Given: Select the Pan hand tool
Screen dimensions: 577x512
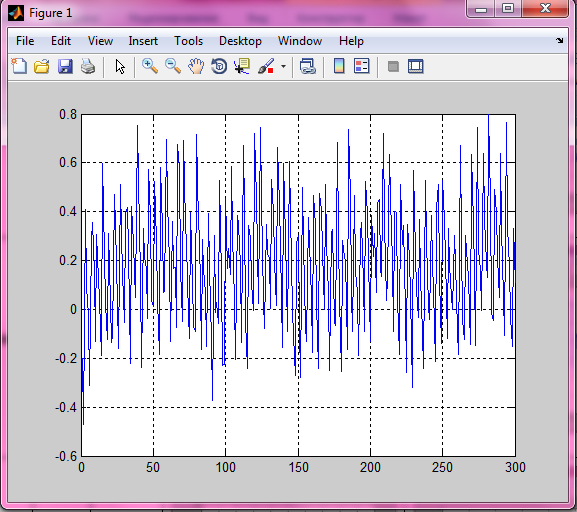Looking at the screenshot, I should (196, 67).
